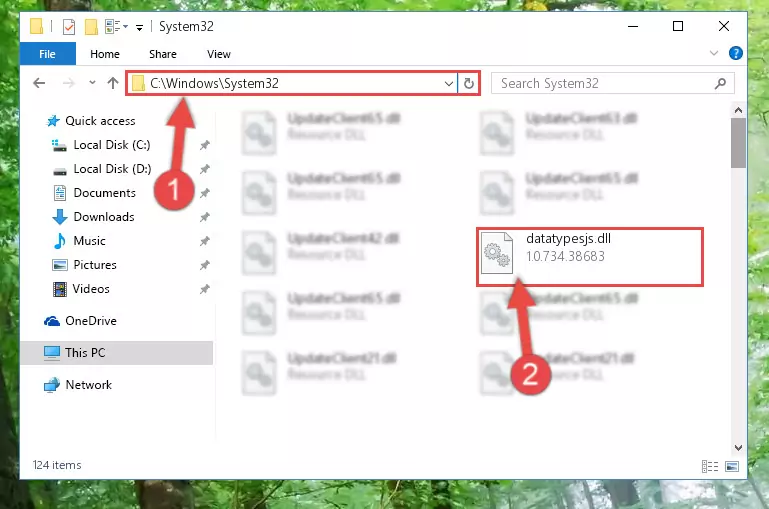
Task: Expand the ribbon with the chevron
Action: point(714,53)
